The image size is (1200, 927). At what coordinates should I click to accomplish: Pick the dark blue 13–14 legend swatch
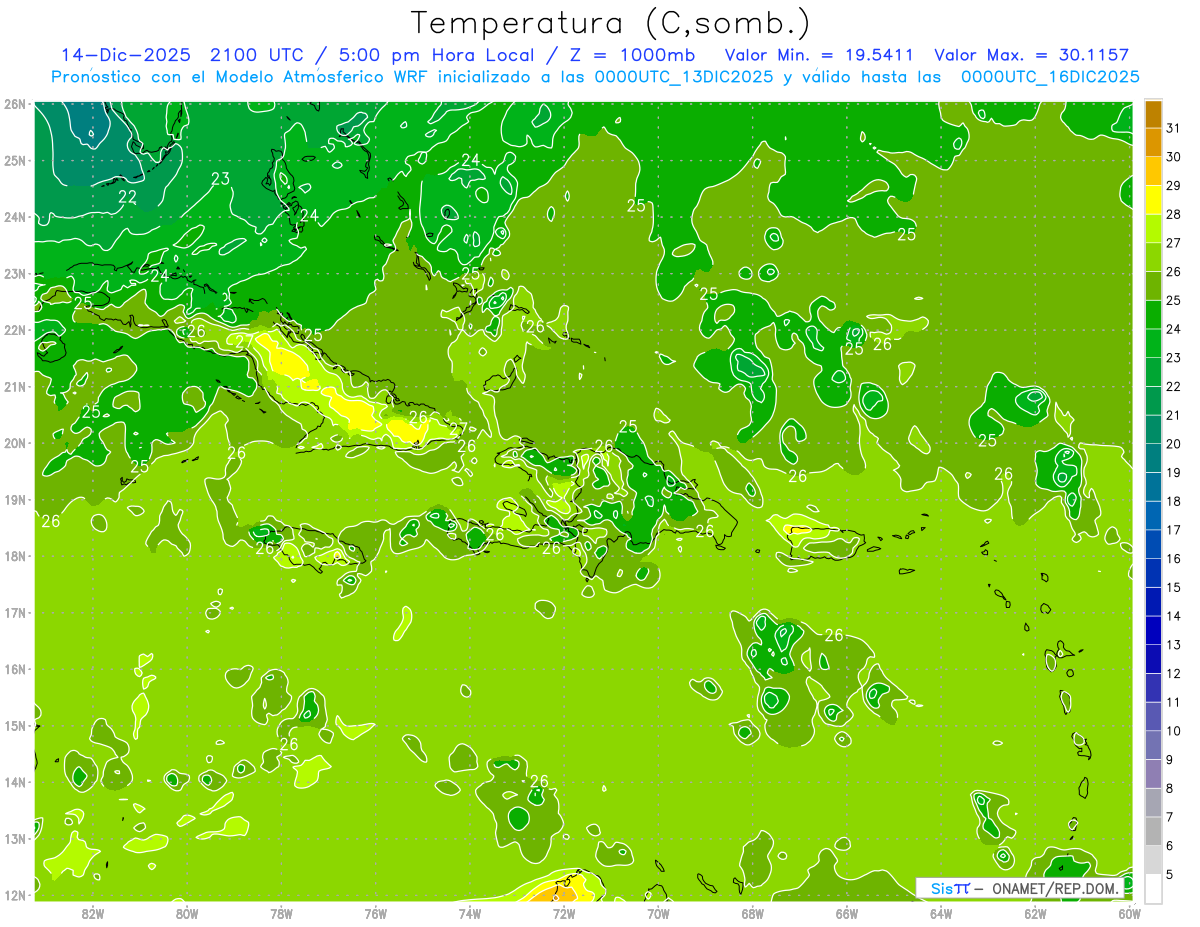(x=1153, y=631)
